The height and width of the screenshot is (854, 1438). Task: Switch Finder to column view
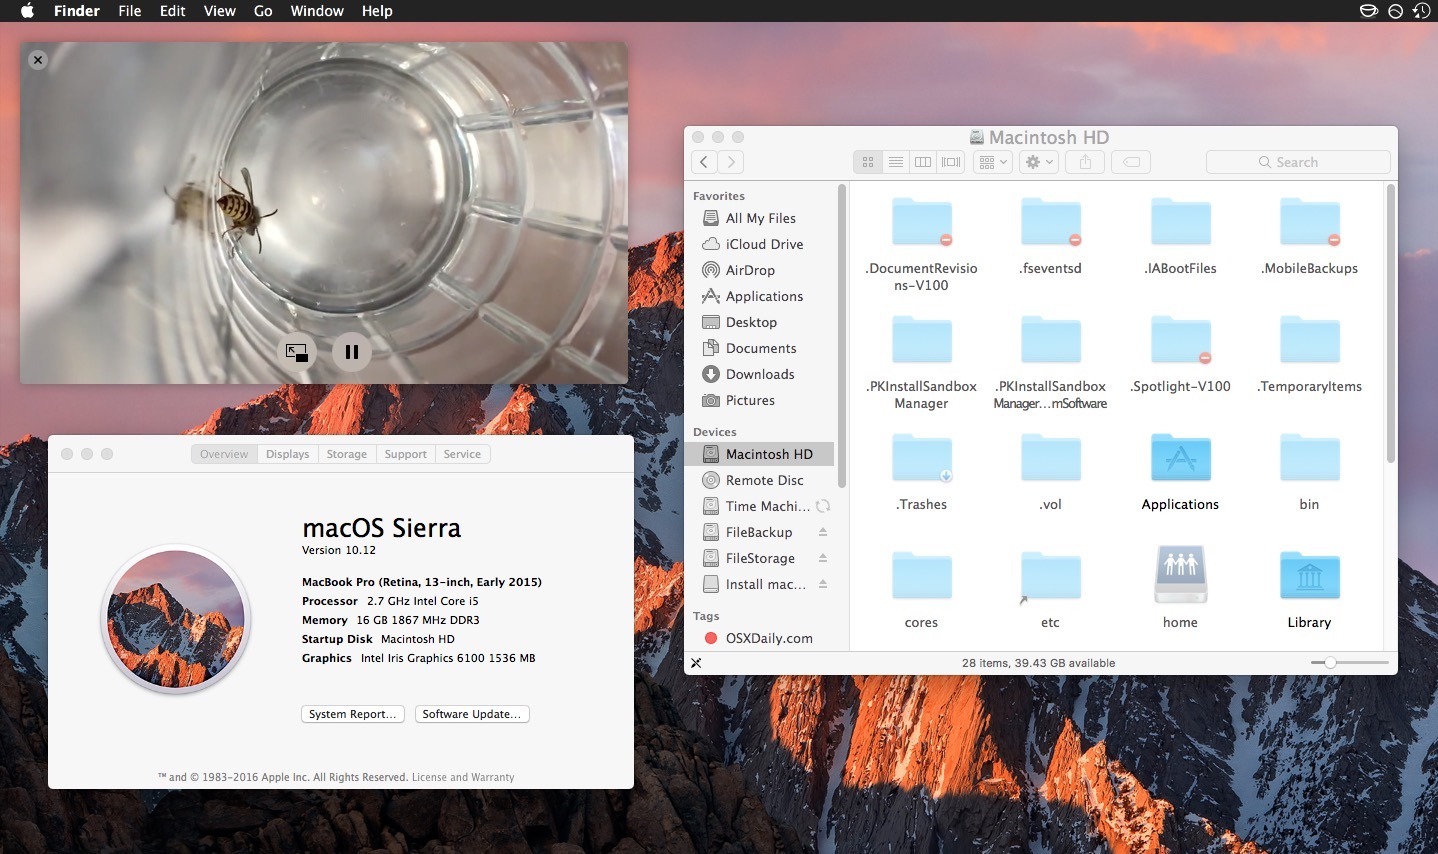coord(923,162)
